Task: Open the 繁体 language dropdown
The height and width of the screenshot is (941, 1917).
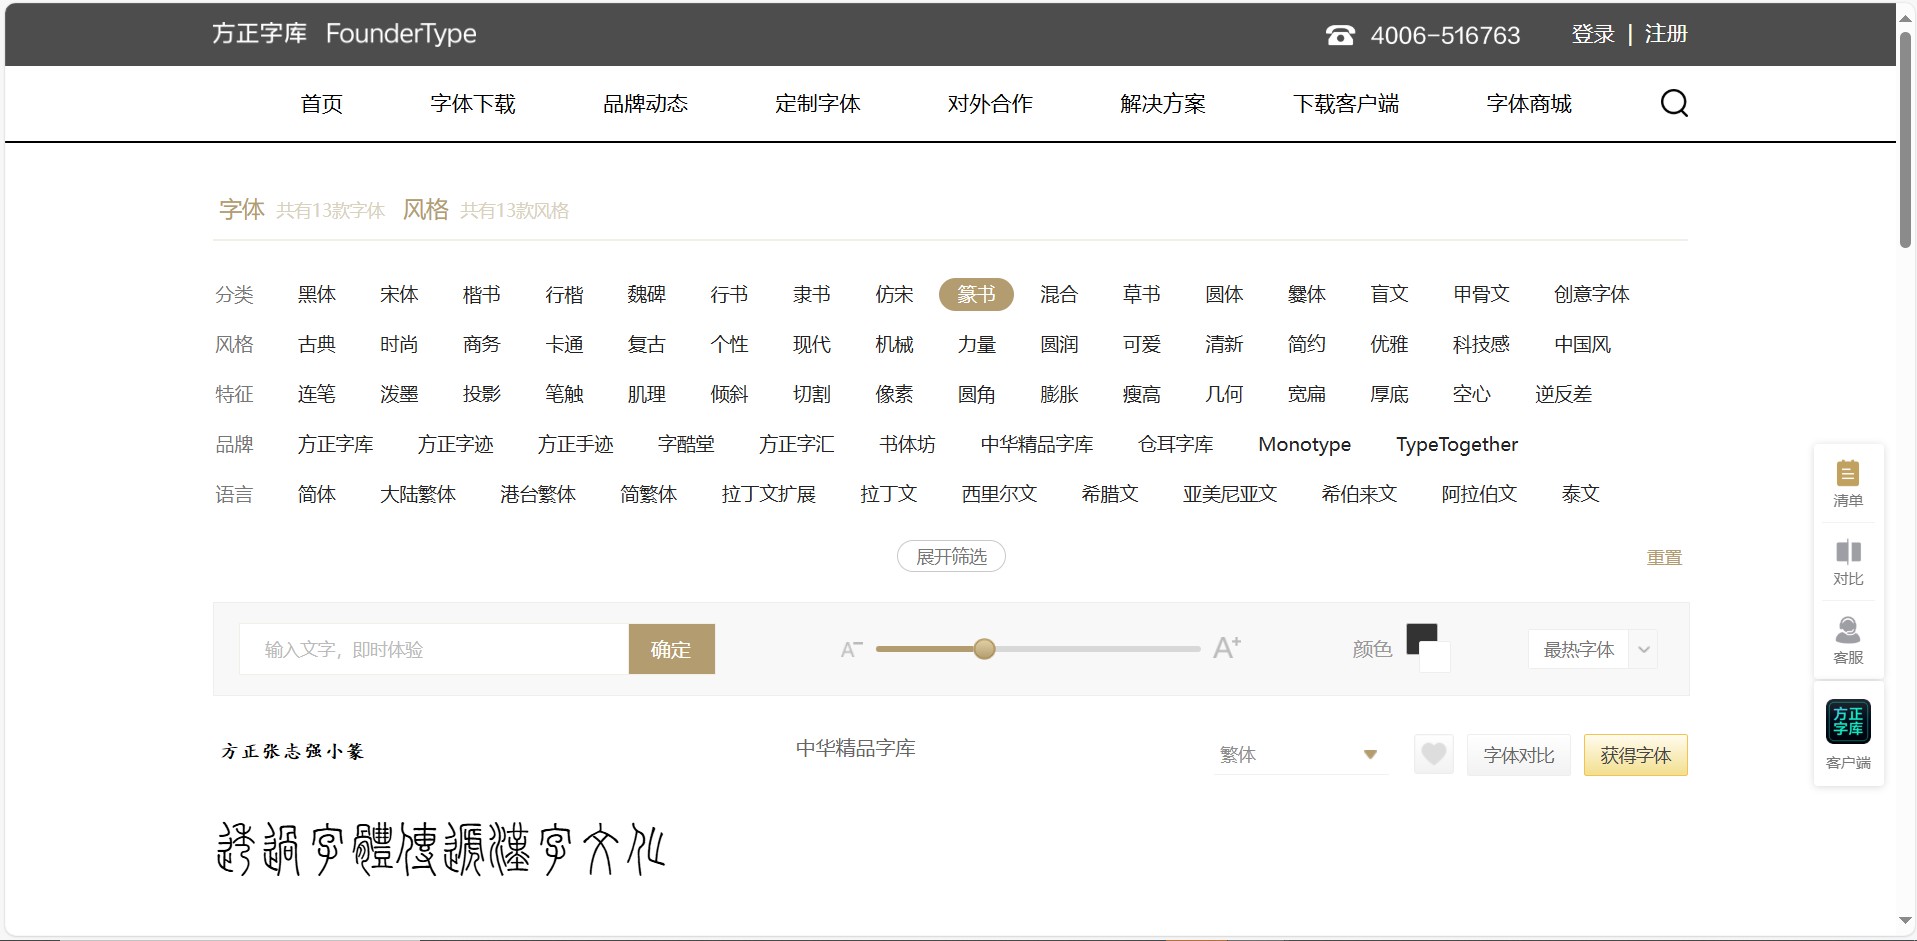Action: click(1299, 755)
